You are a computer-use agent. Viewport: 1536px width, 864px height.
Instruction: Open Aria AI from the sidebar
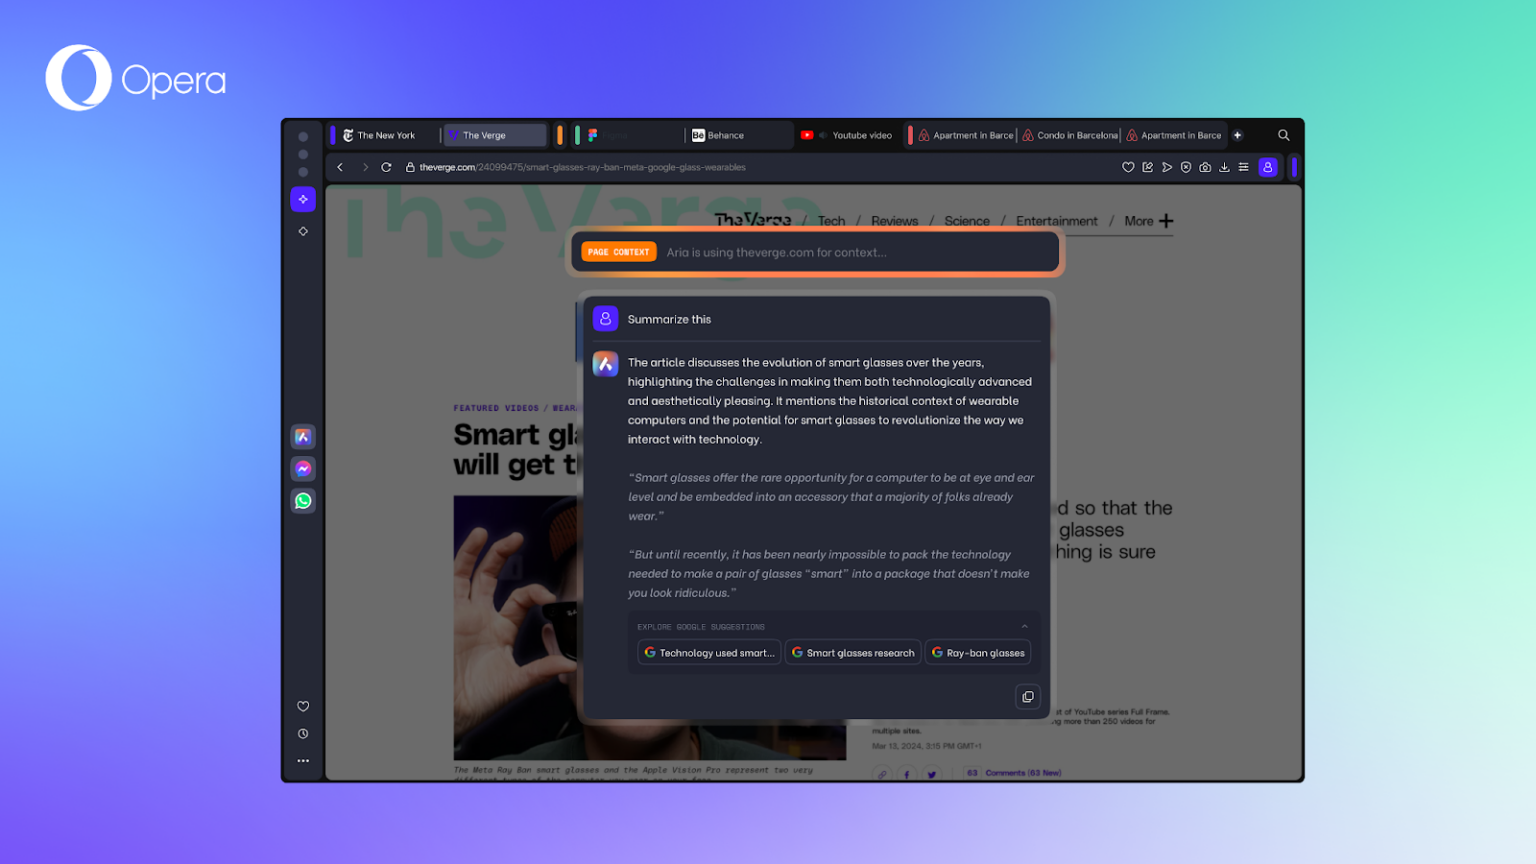[303, 437]
